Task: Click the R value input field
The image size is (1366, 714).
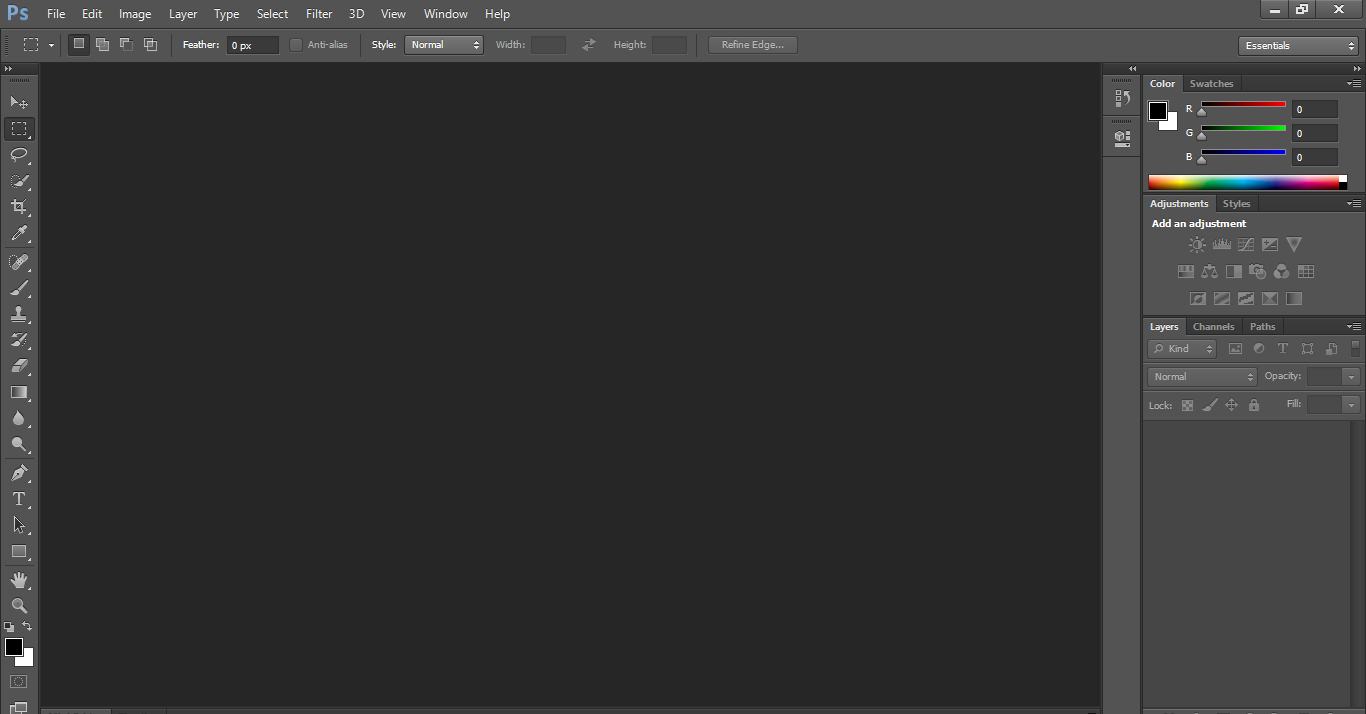Action: (x=1314, y=108)
